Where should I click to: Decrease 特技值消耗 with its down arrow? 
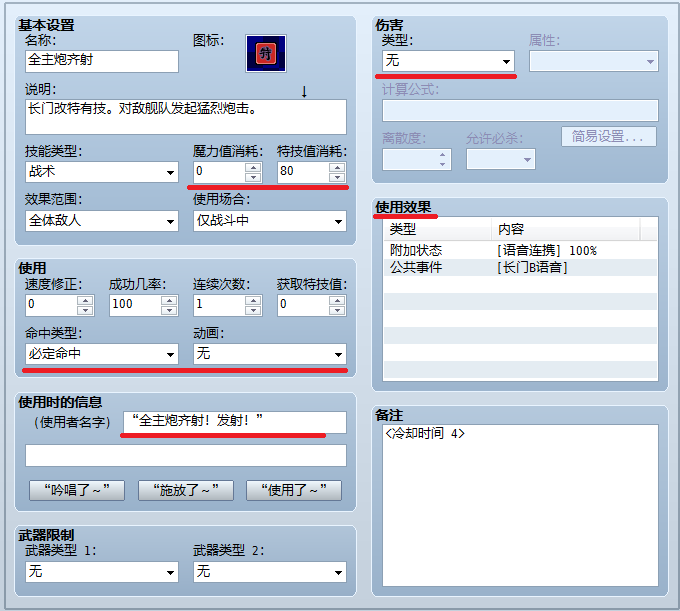point(337,177)
